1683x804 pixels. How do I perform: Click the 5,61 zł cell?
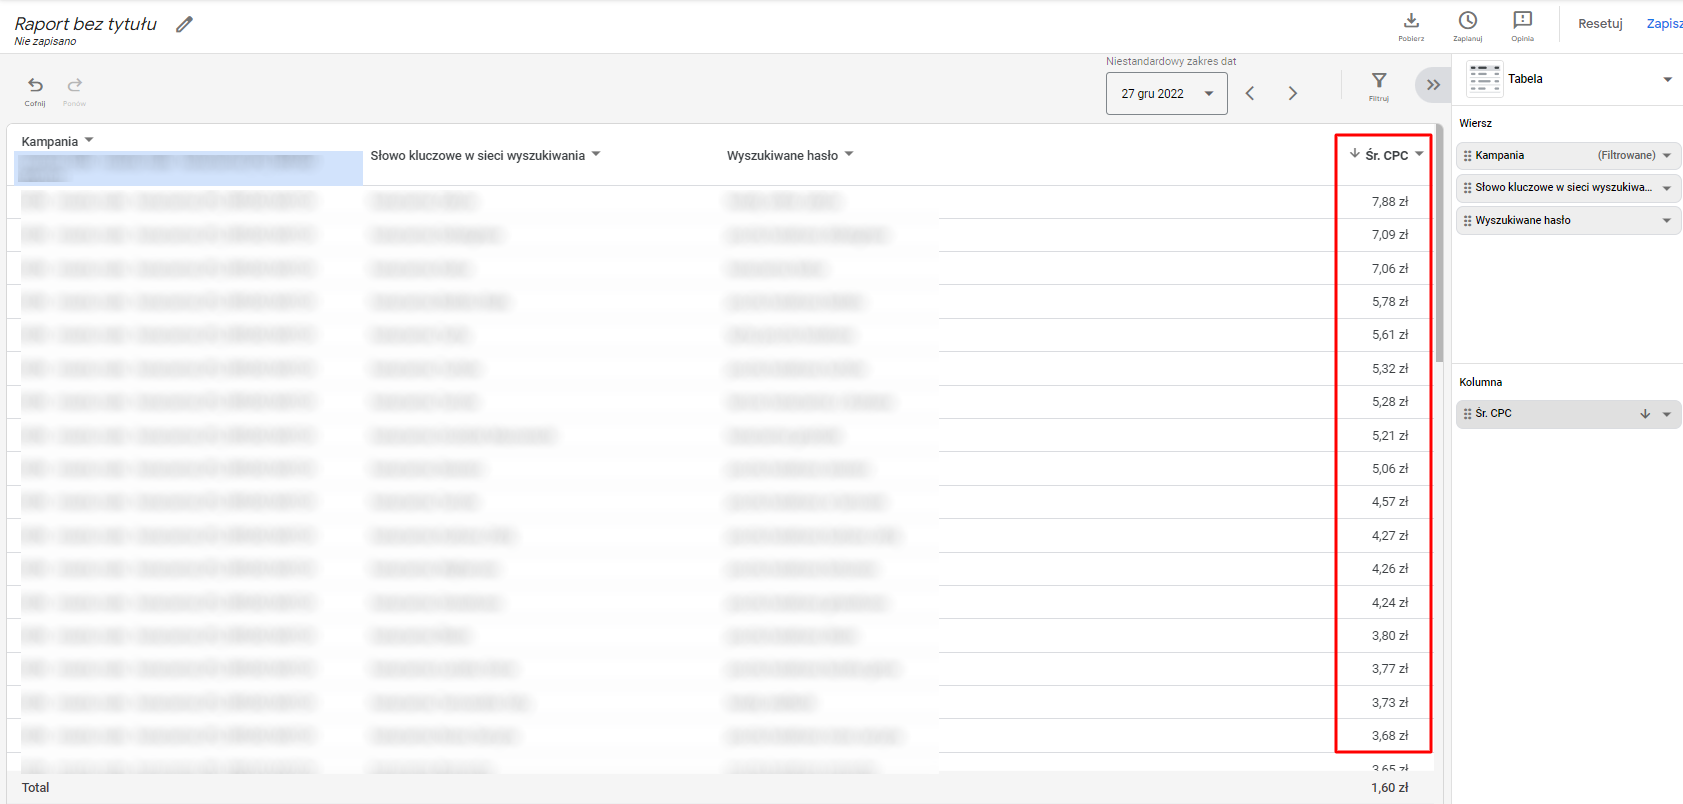[x=1389, y=335]
